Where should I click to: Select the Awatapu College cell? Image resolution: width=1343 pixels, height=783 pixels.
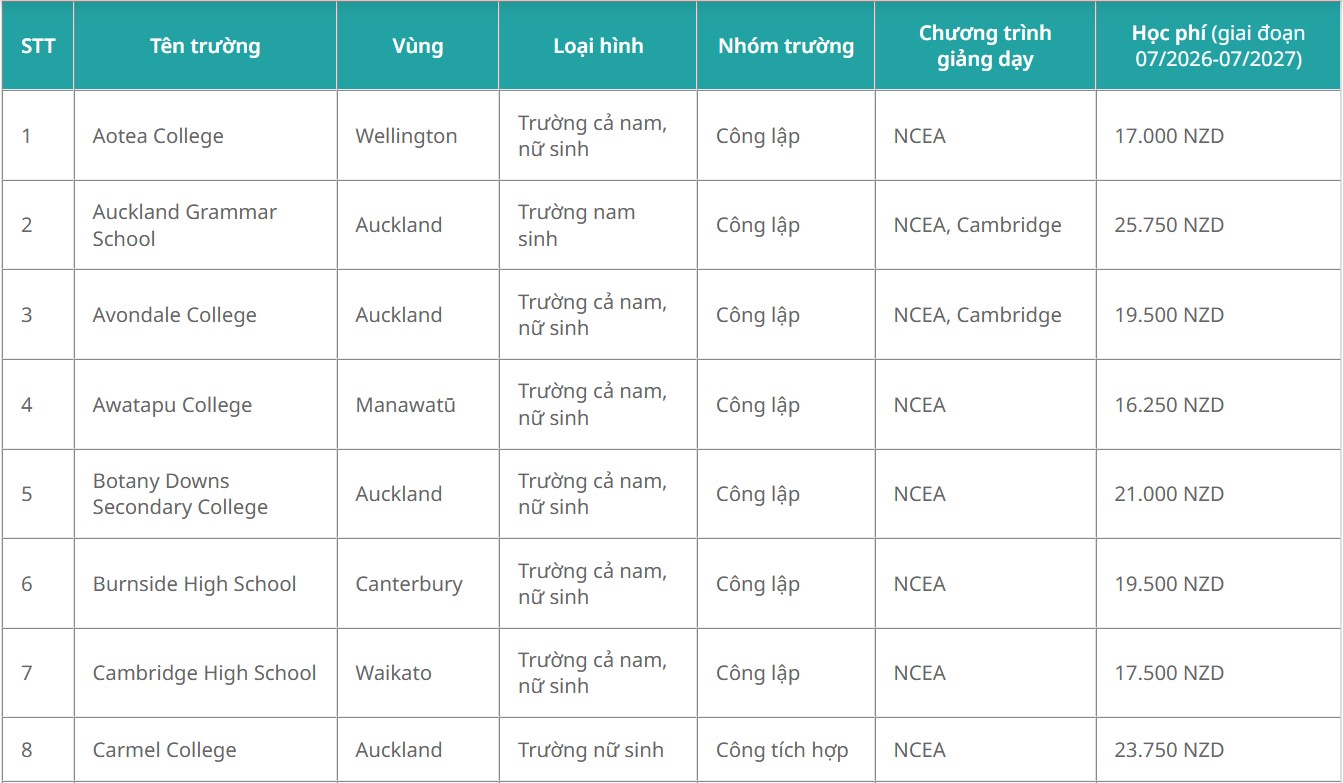pyautogui.click(x=172, y=405)
